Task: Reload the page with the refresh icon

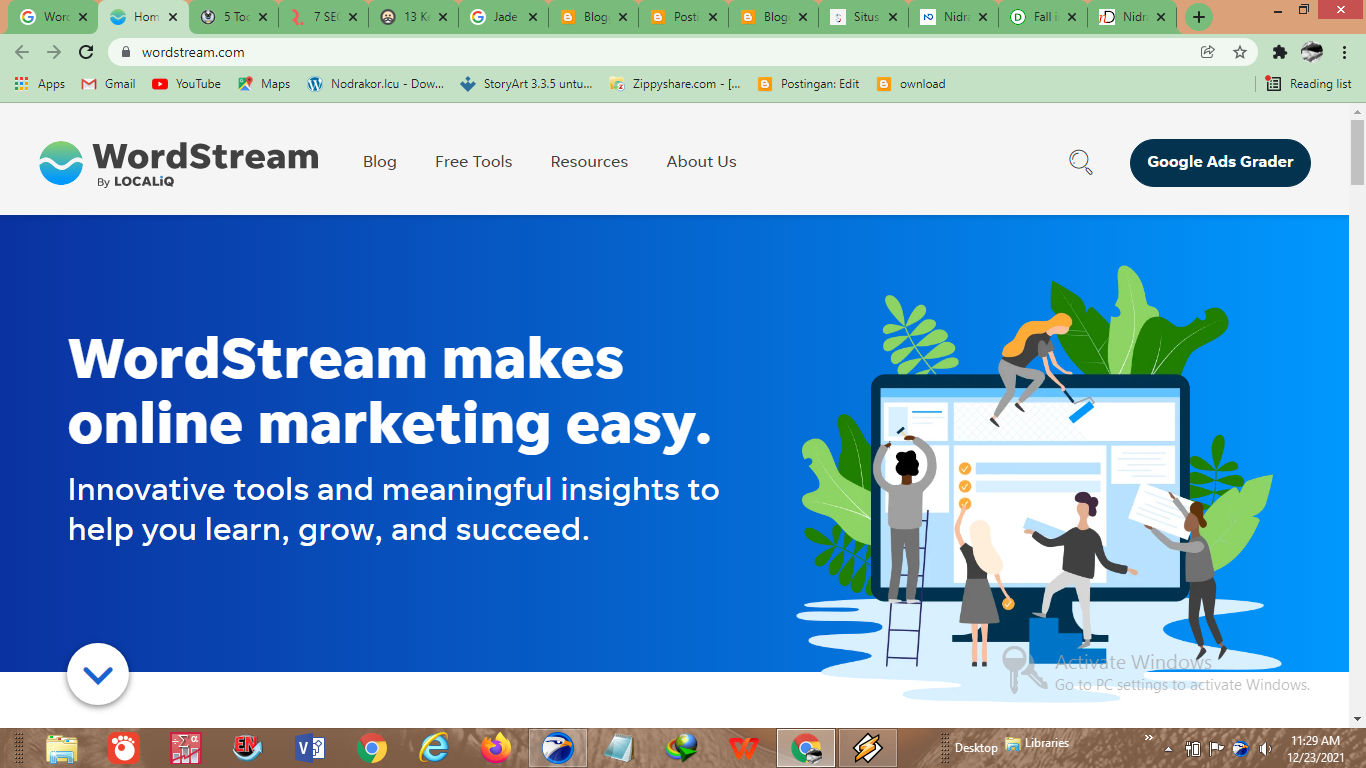Action: coord(86,52)
